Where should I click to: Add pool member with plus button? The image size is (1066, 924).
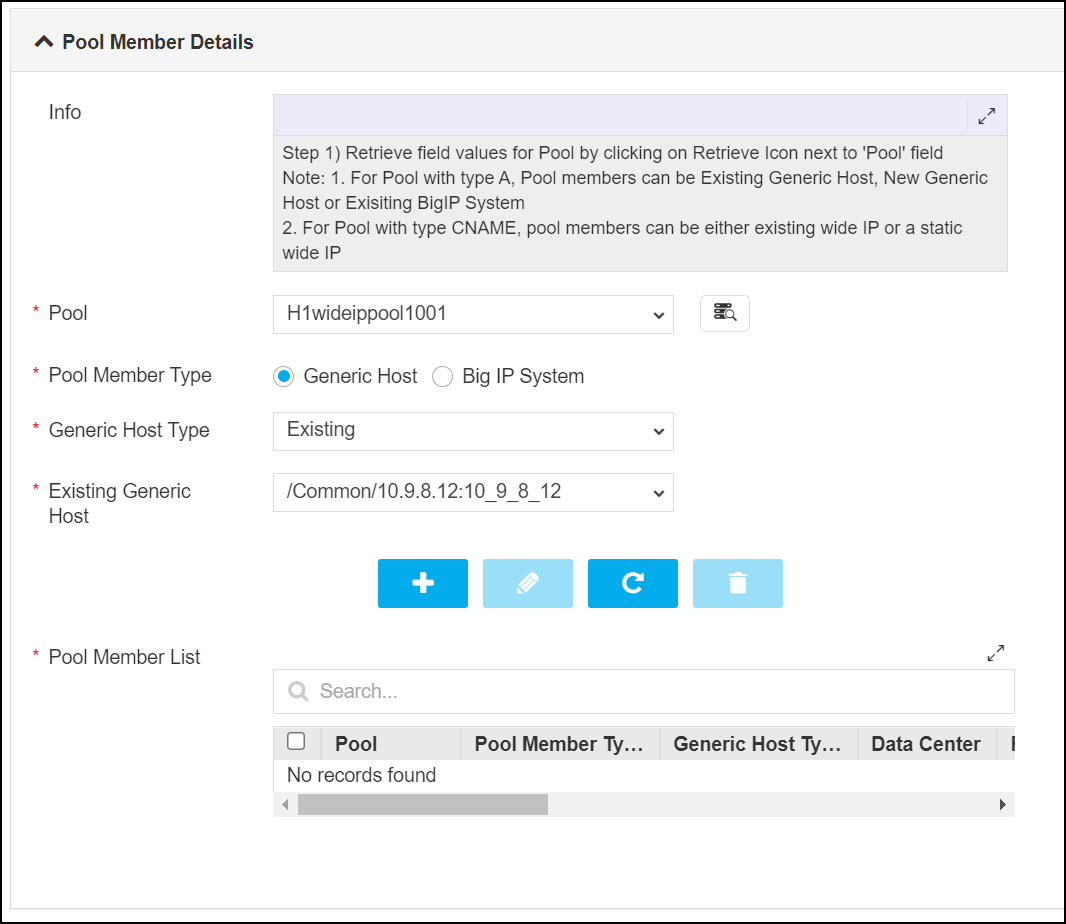(x=423, y=583)
